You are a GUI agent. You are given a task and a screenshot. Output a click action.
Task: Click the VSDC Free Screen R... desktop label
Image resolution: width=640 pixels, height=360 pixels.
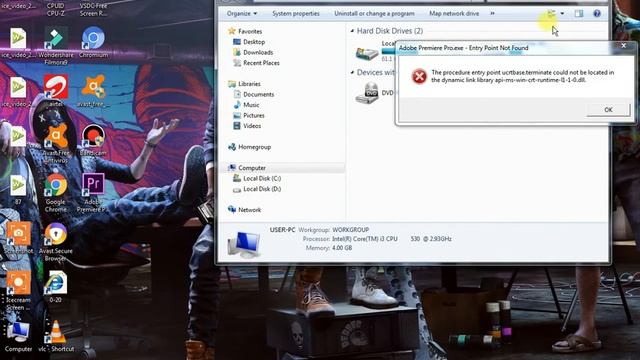click(93, 9)
